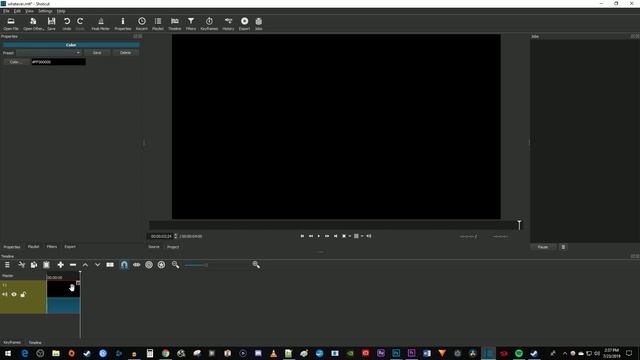Open the Export panel from the toolbar
The height and width of the screenshot is (360, 640).
pyautogui.click(x=244, y=24)
